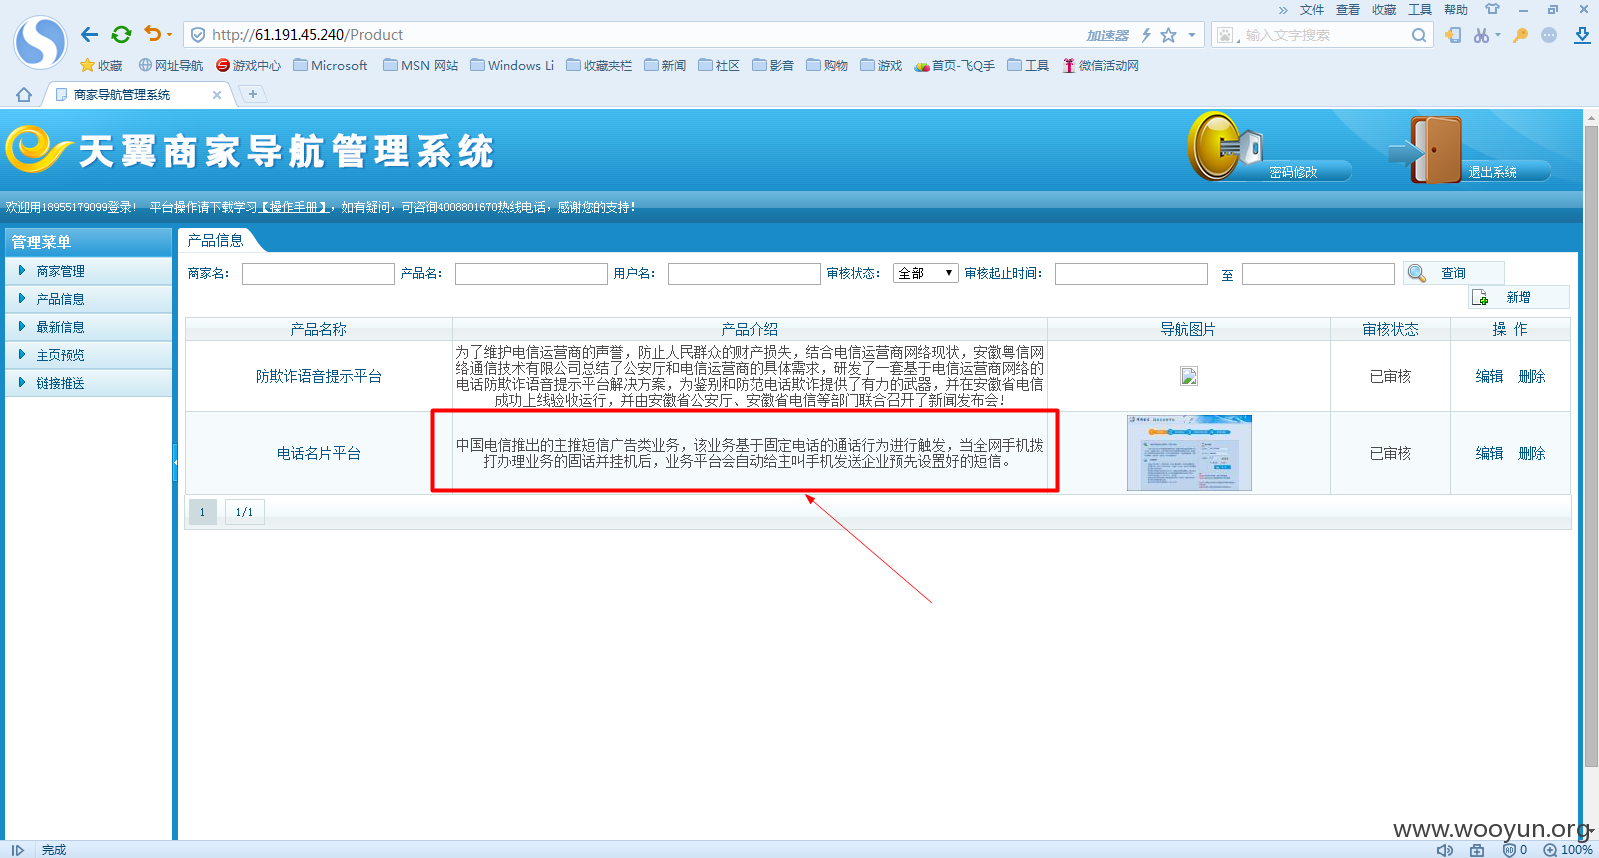Click the 商家名 input field
Screen dimensions: 1599x858
(x=318, y=274)
